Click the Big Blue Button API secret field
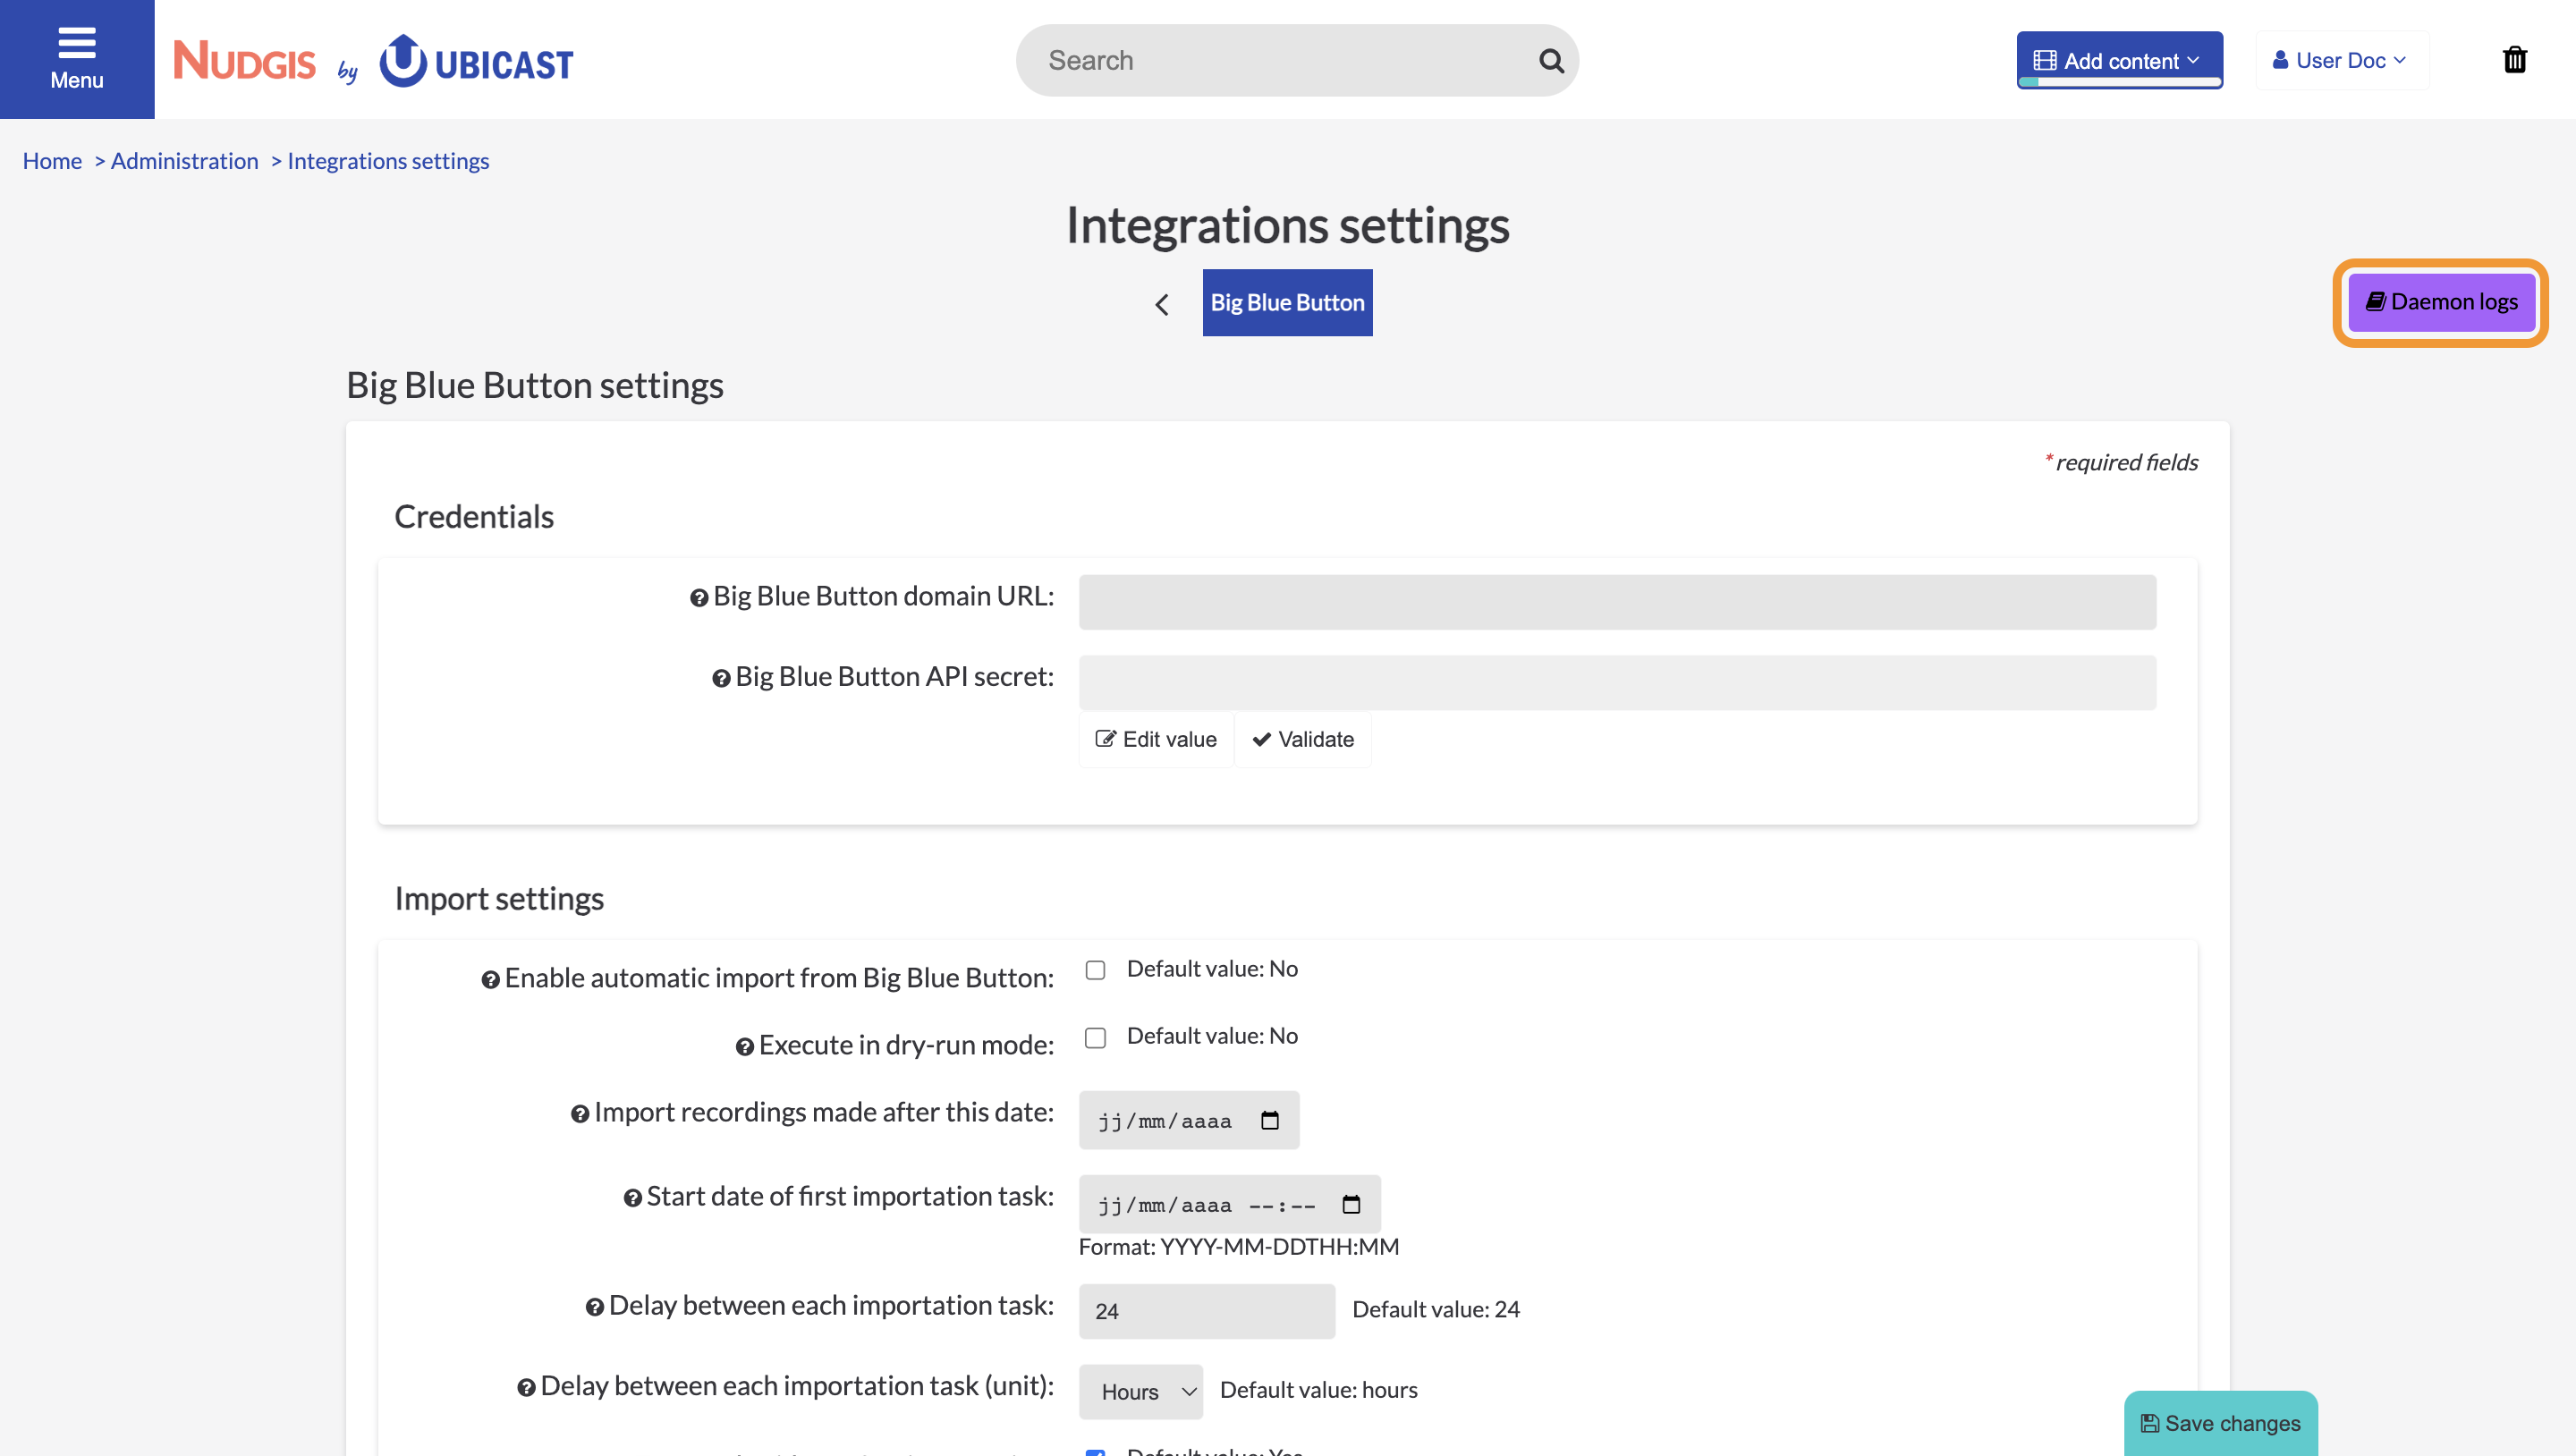 1617,683
